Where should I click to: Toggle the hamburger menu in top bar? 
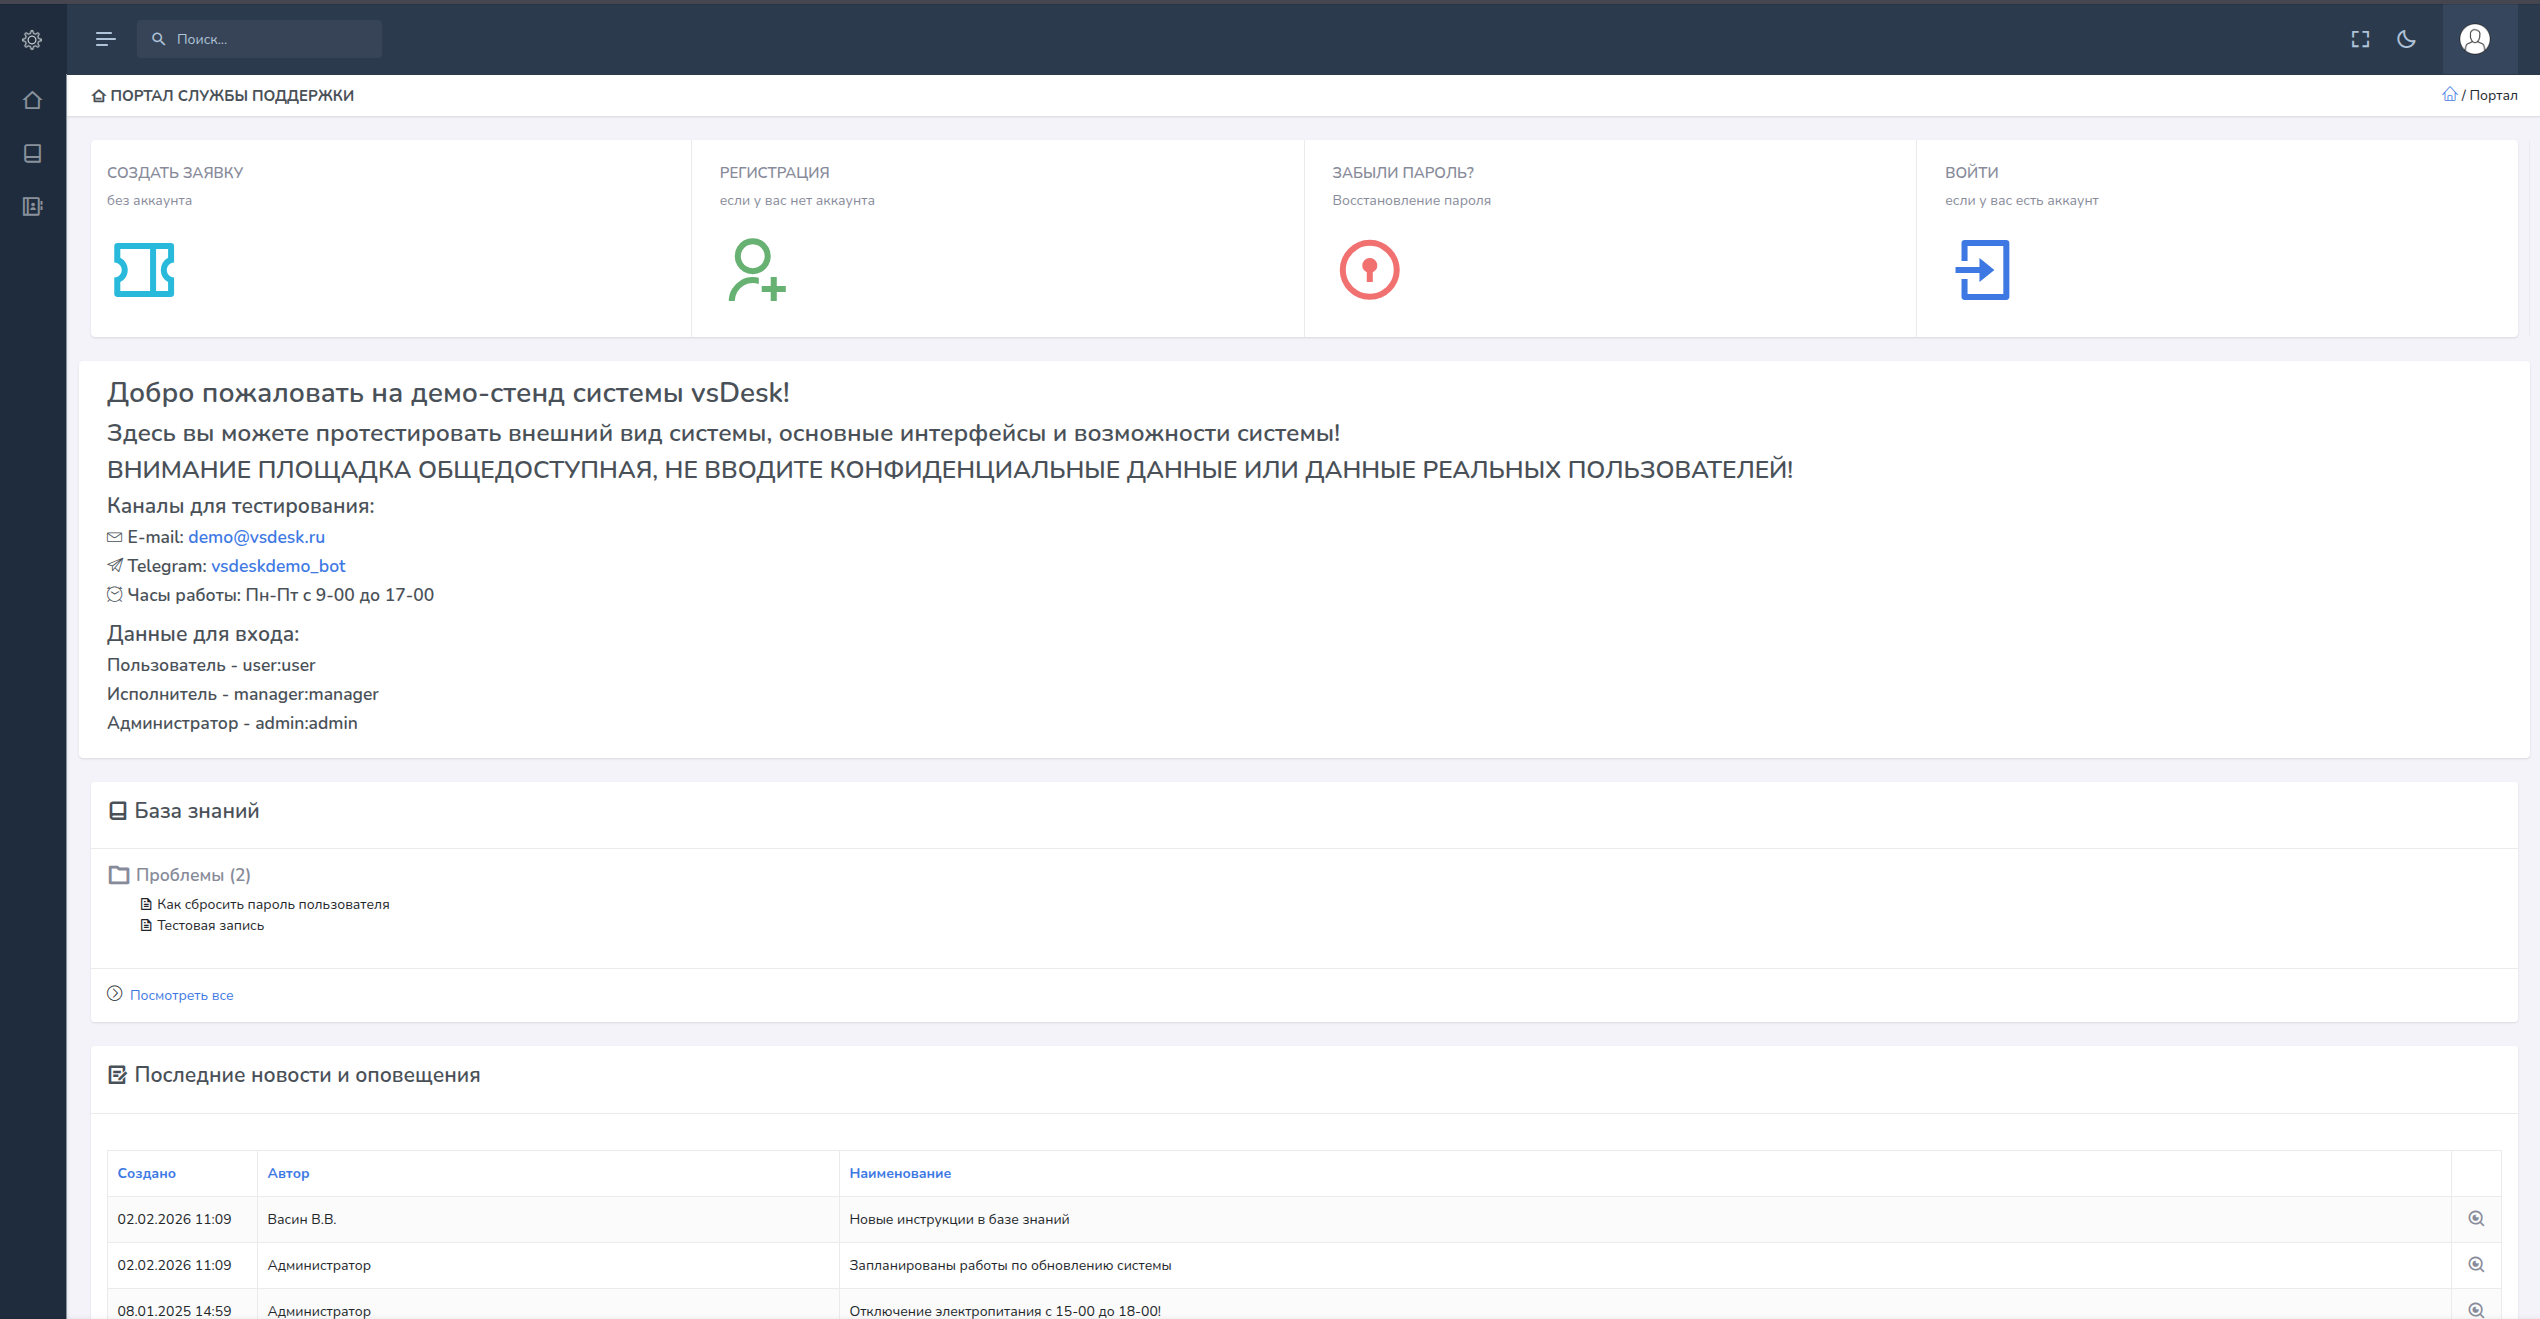[x=105, y=39]
